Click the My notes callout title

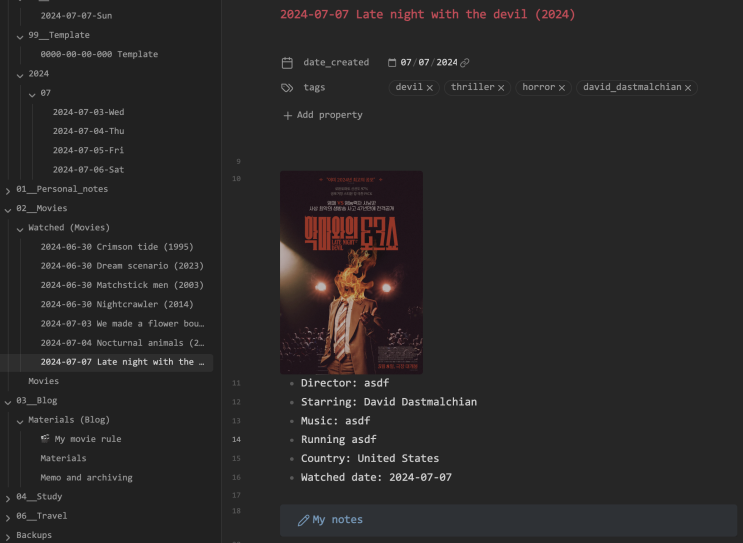tap(337, 520)
